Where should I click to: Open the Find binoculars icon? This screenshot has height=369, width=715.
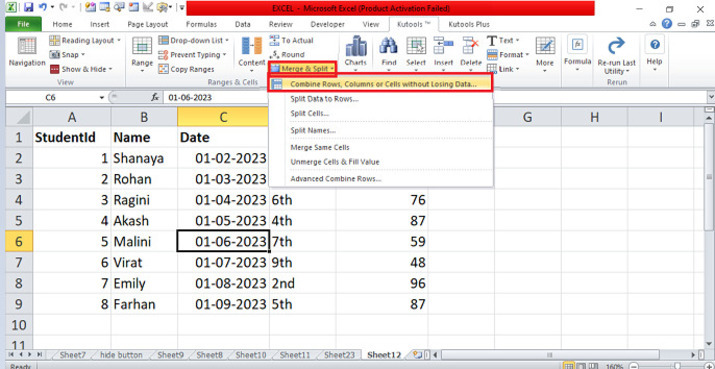click(389, 46)
